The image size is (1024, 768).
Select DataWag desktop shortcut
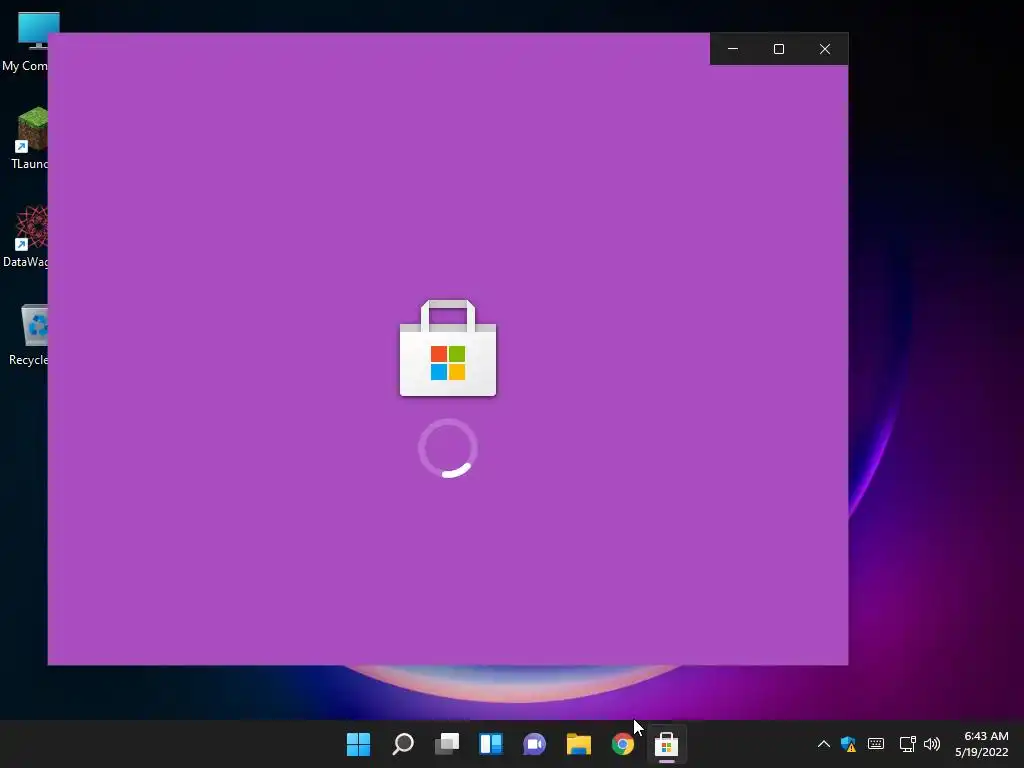coord(26,236)
